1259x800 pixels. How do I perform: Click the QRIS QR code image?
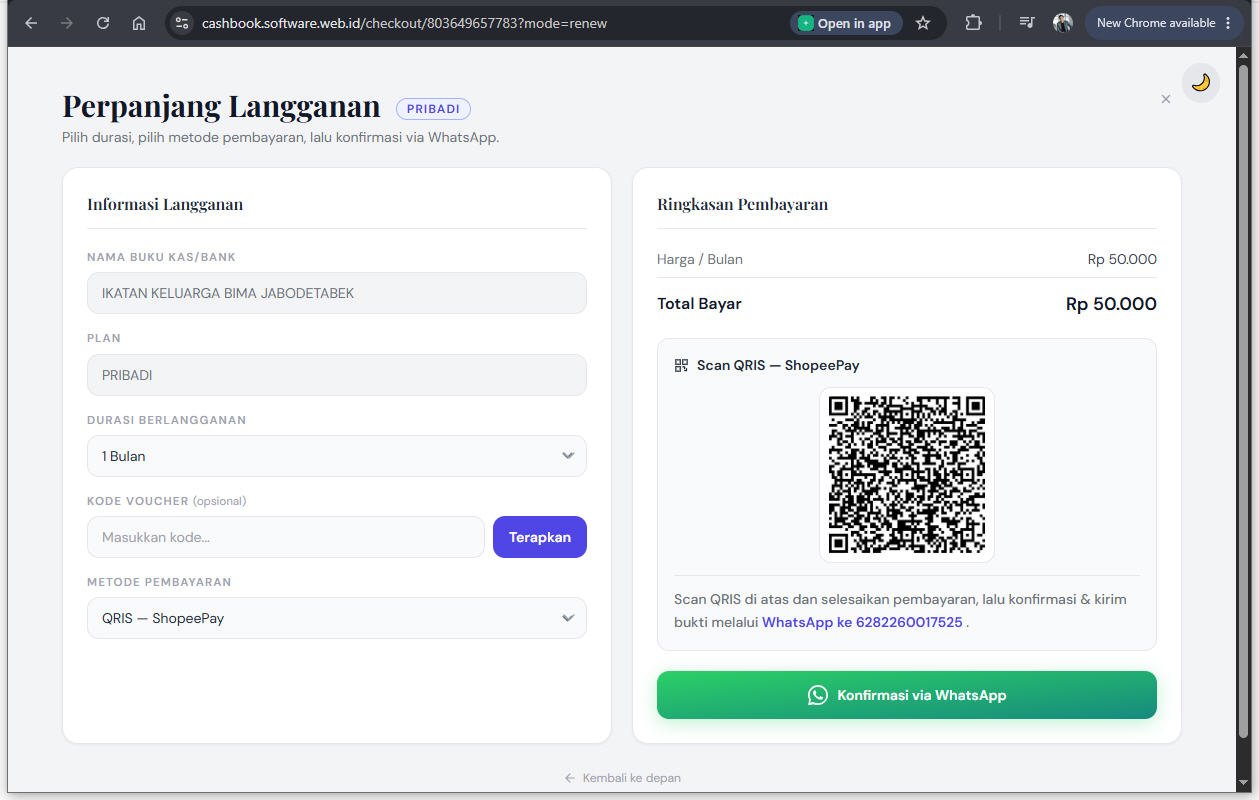point(907,475)
